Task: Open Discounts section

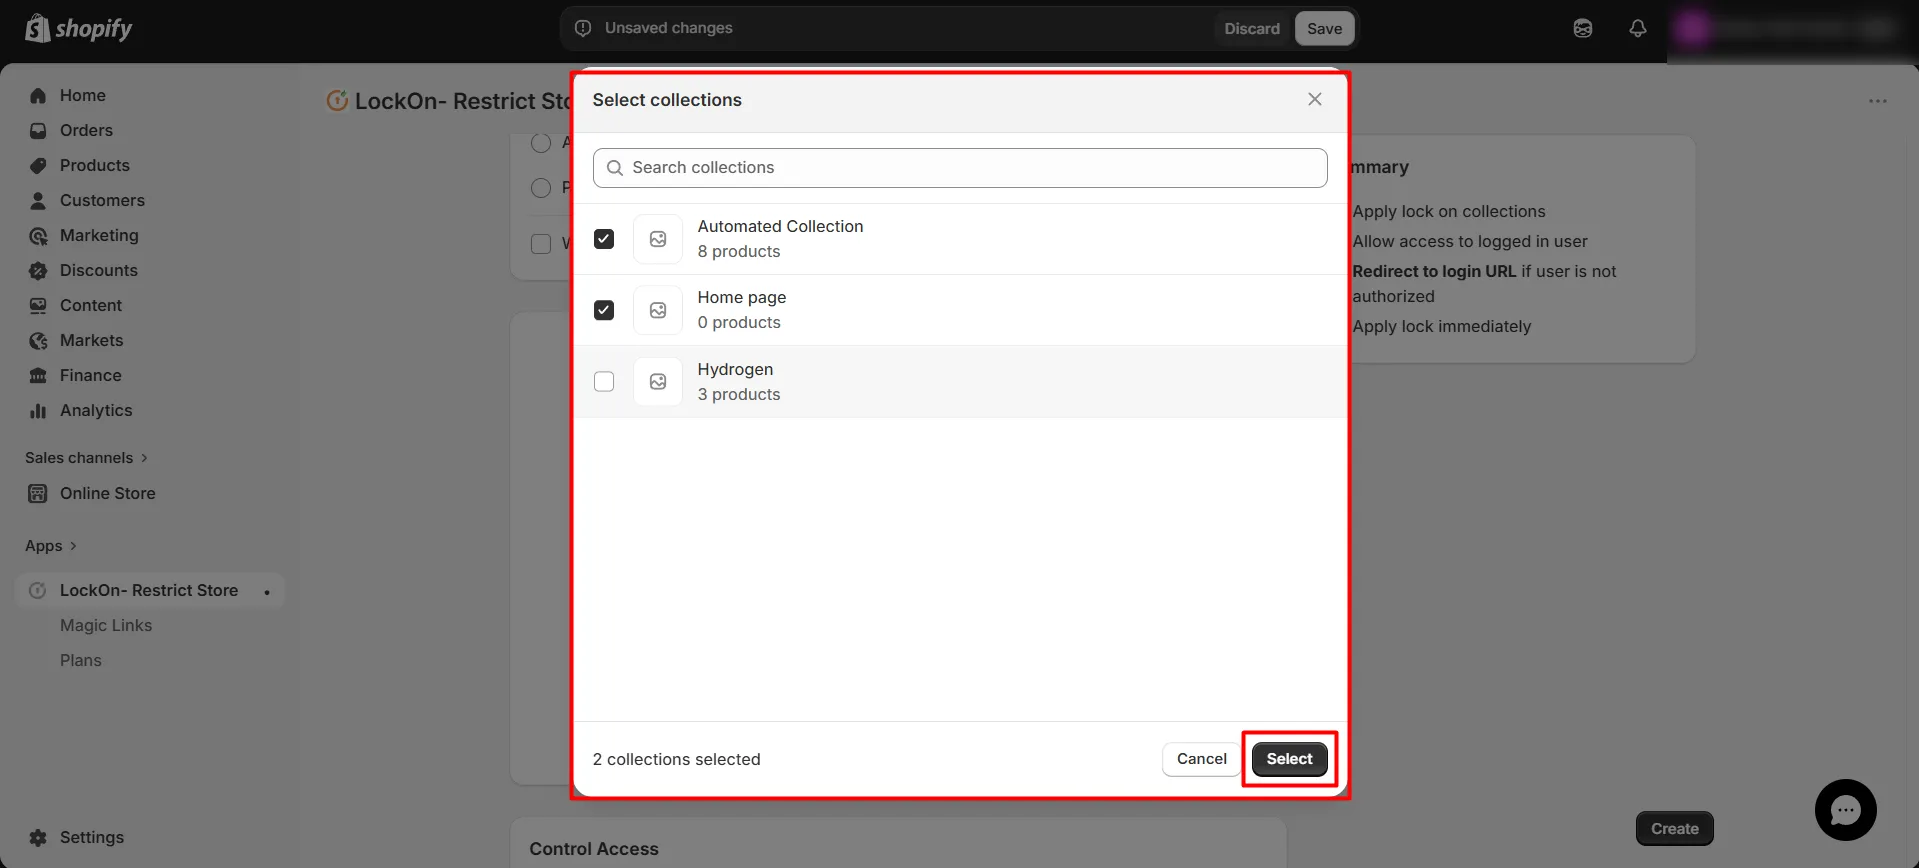Action: [x=98, y=270]
